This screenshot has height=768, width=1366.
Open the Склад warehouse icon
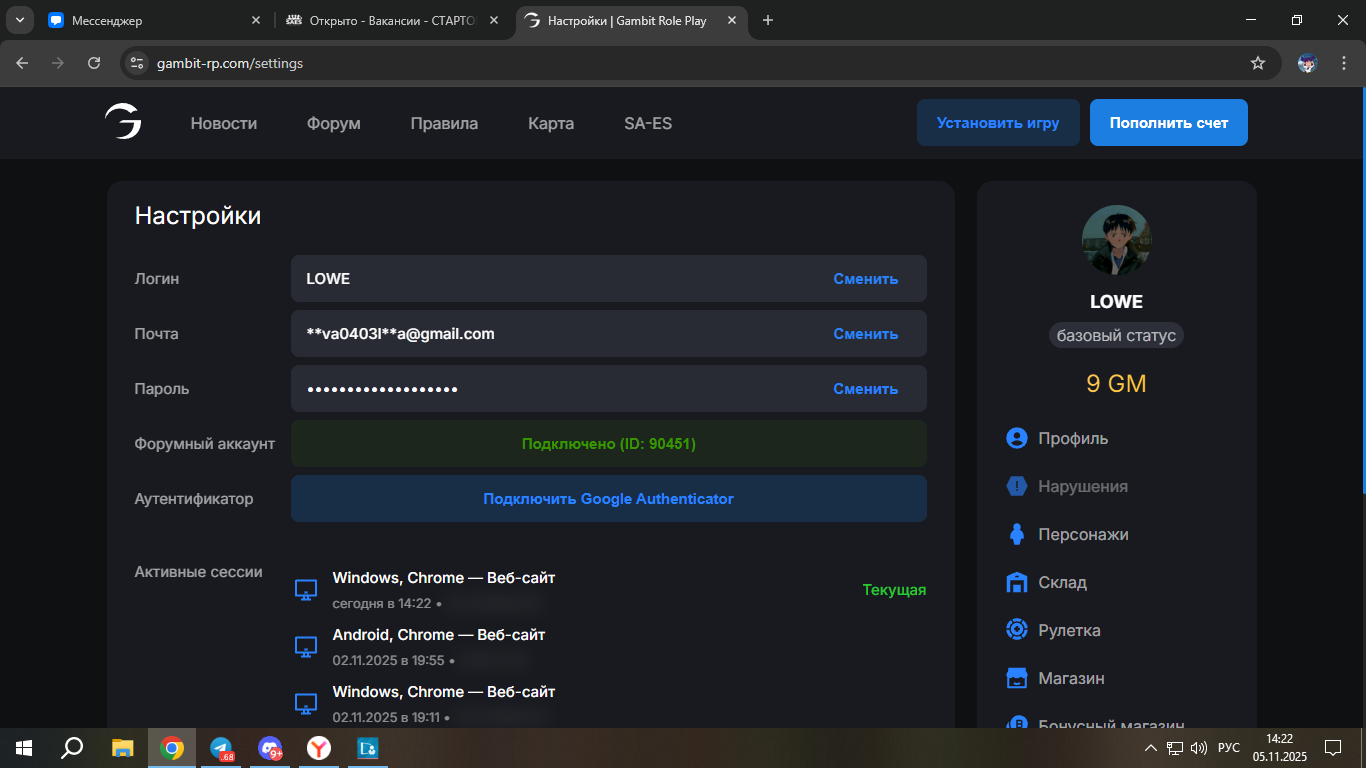tap(1017, 582)
